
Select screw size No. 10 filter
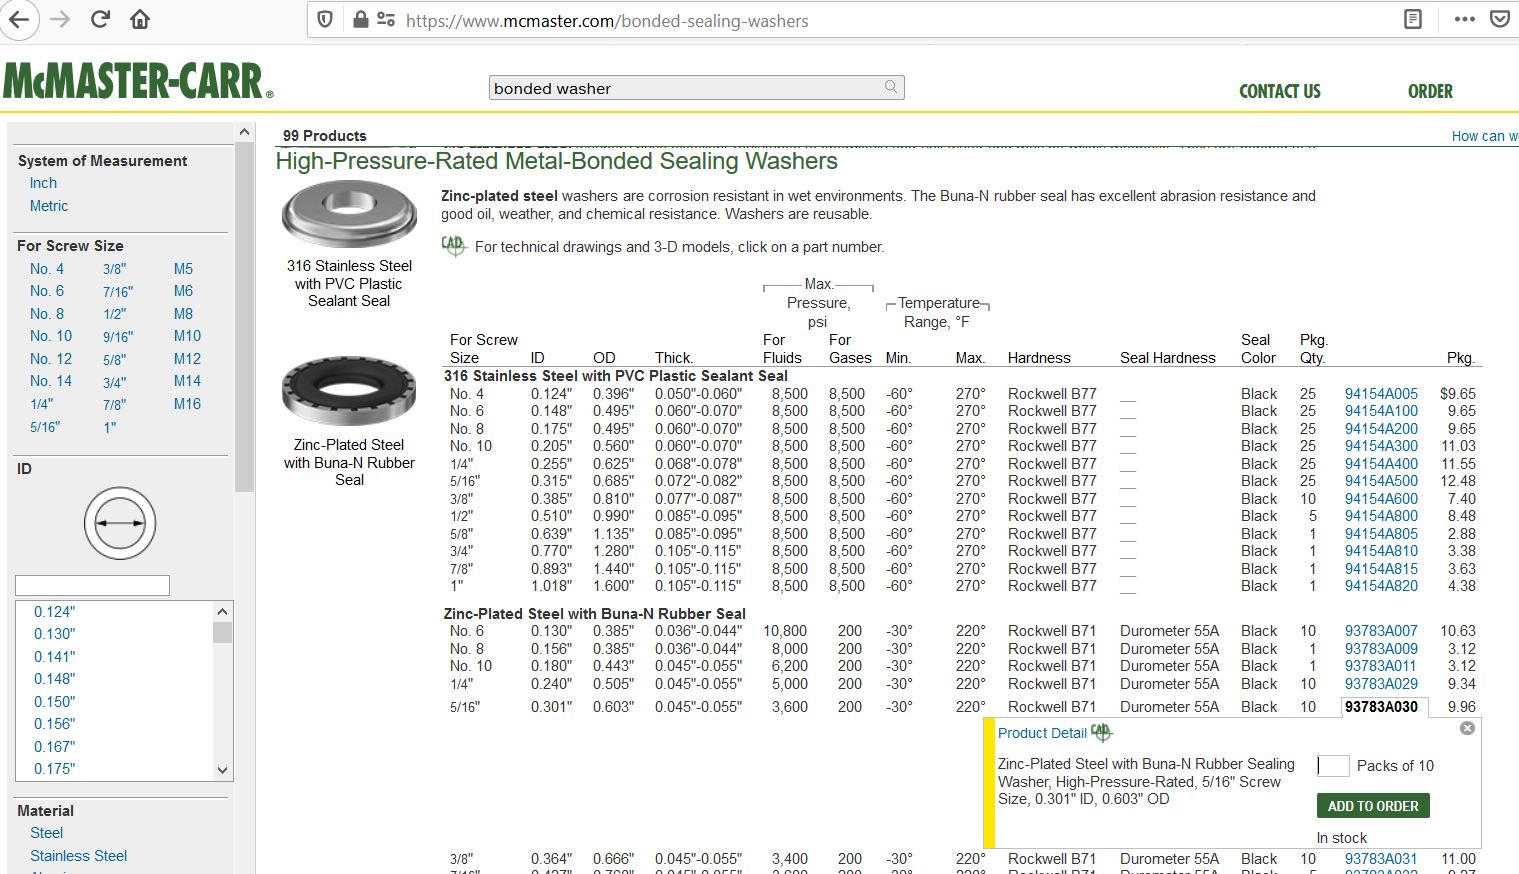pyautogui.click(x=51, y=336)
